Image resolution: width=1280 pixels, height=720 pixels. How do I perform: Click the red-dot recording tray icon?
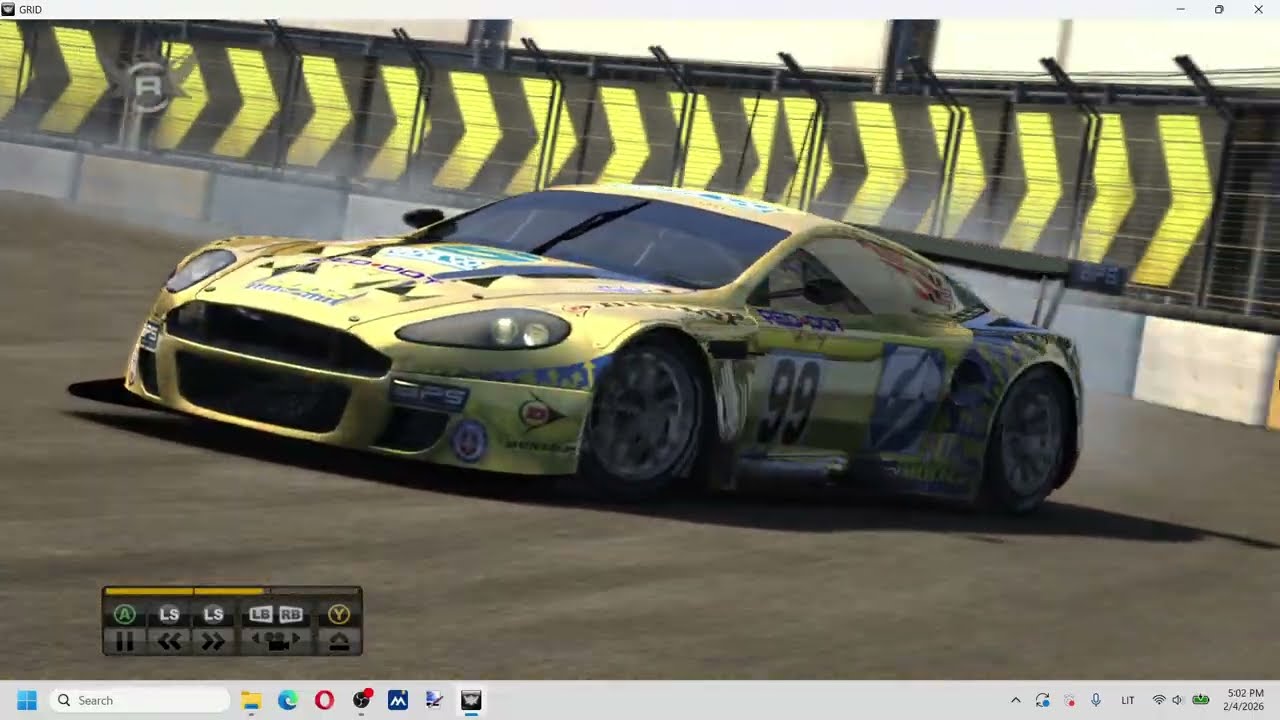(1069, 700)
